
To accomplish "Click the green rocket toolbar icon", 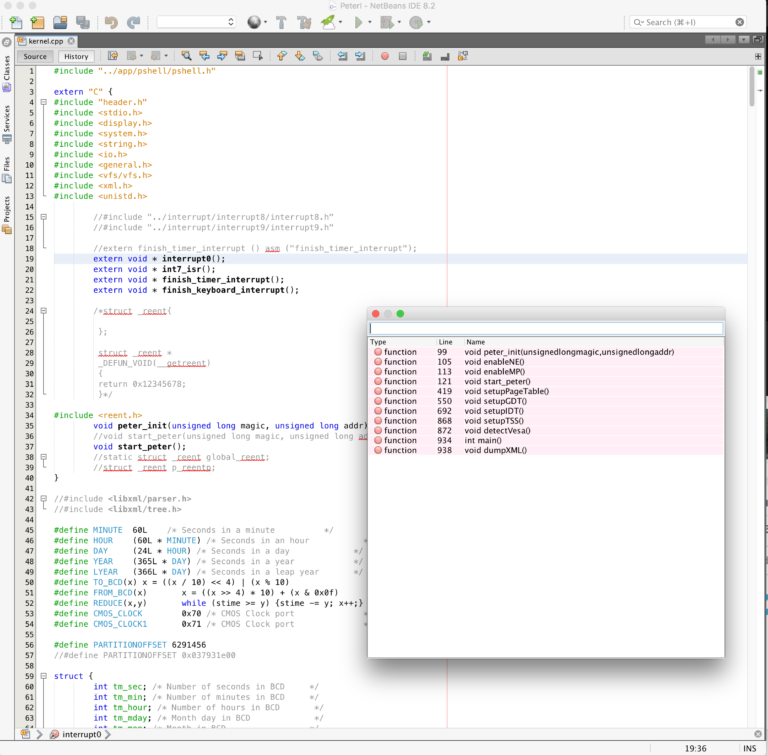I will [328, 22].
